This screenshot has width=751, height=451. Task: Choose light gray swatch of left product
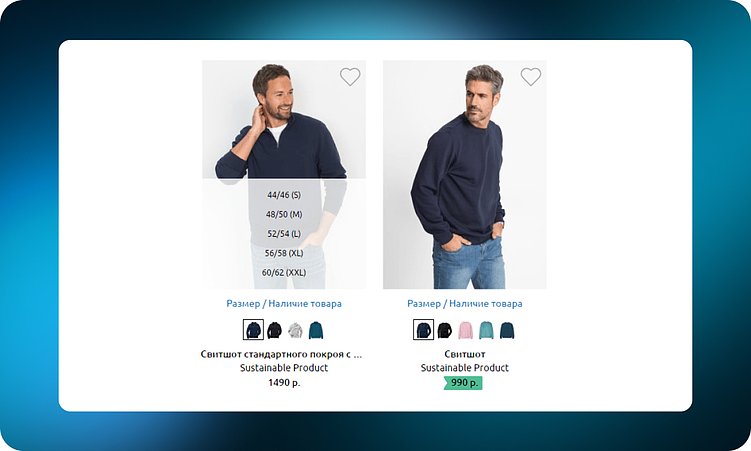click(x=295, y=330)
